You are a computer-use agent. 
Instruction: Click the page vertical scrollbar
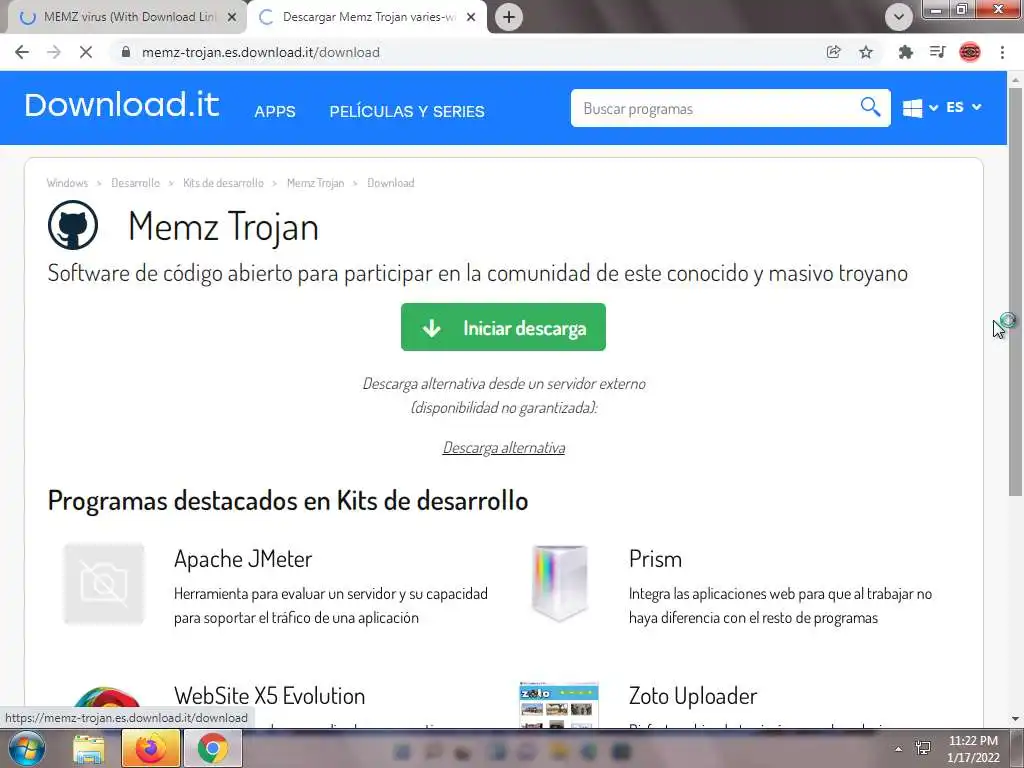(x=1016, y=291)
